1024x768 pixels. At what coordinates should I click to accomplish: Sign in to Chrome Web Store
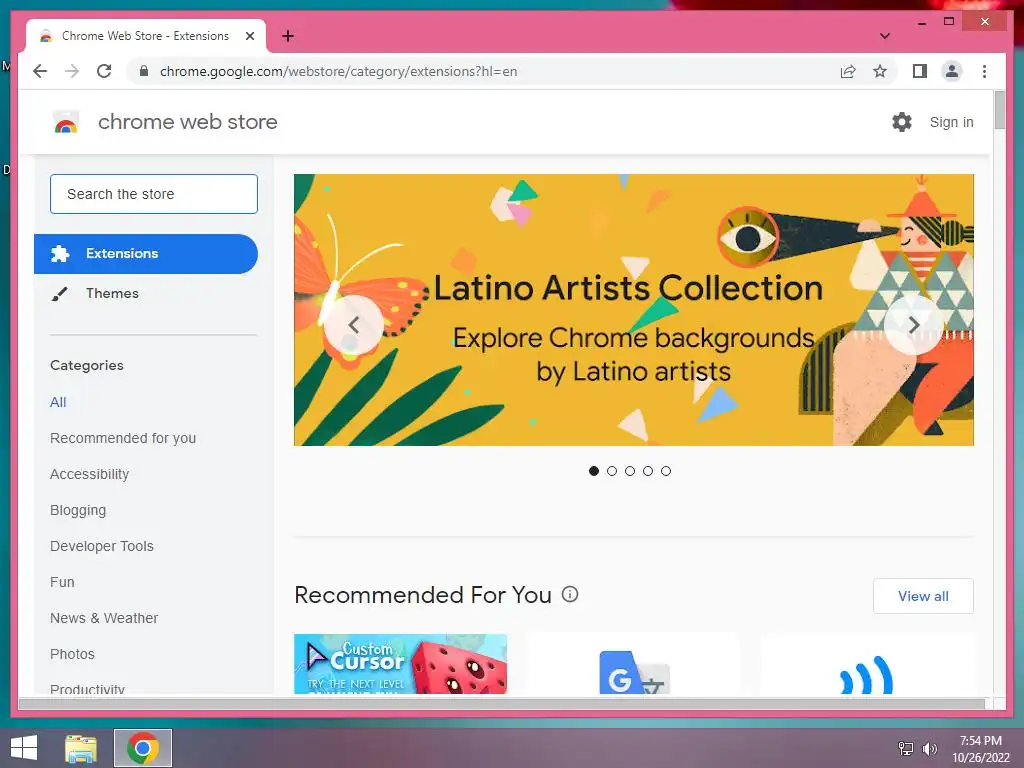(x=952, y=122)
